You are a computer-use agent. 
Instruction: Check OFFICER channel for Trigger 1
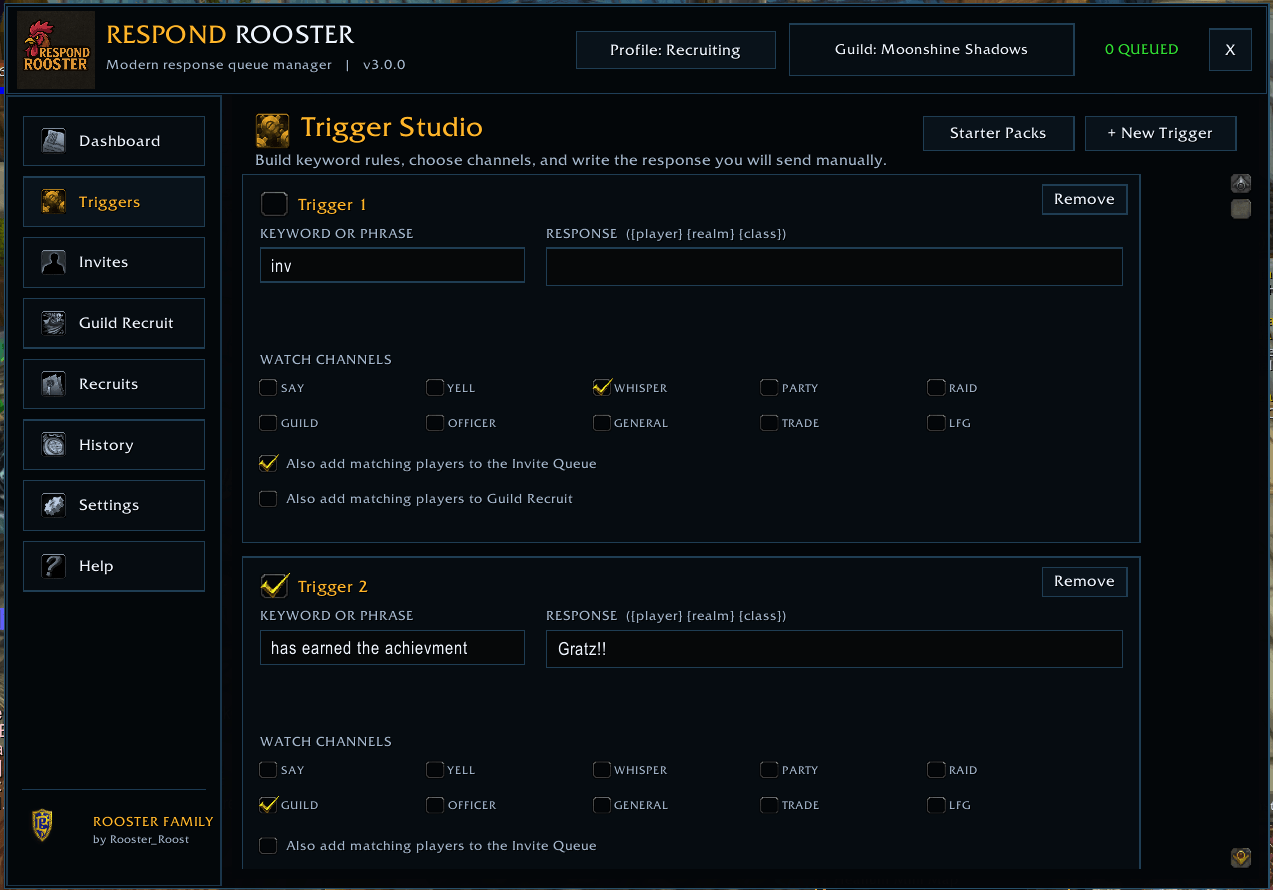pyautogui.click(x=435, y=423)
